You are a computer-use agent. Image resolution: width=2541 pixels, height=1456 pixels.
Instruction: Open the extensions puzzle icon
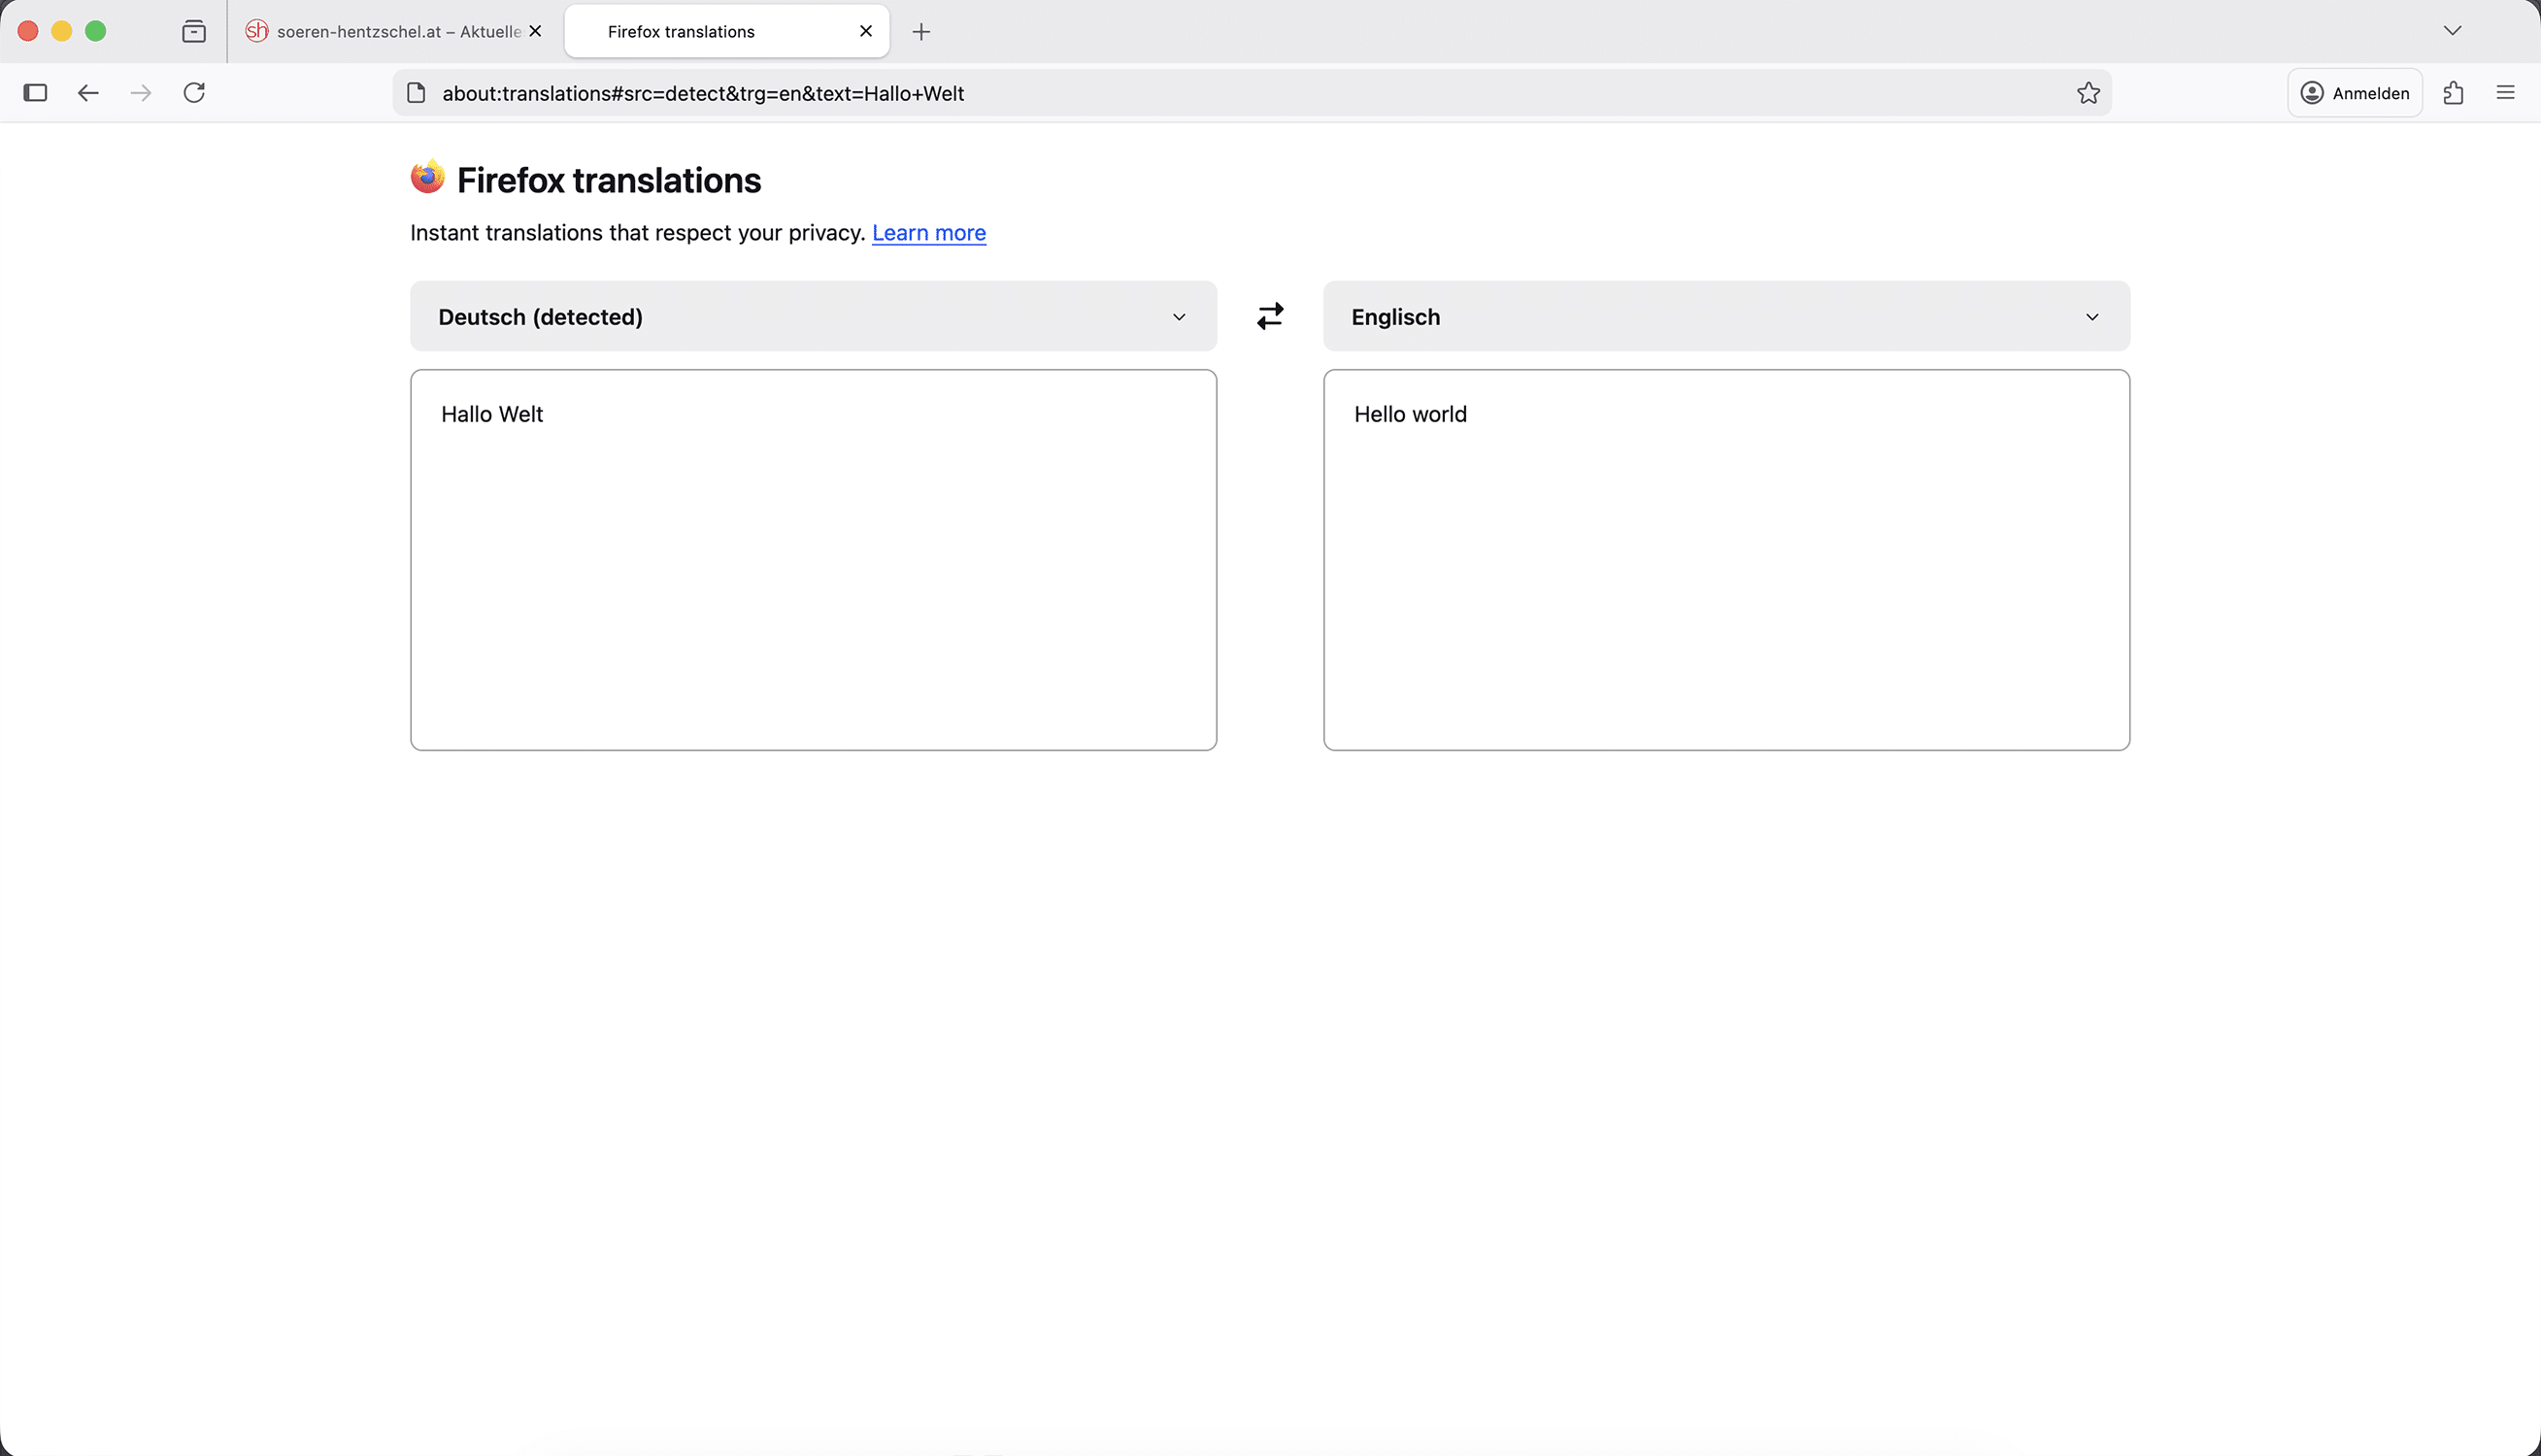pyautogui.click(x=2453, y=93)
